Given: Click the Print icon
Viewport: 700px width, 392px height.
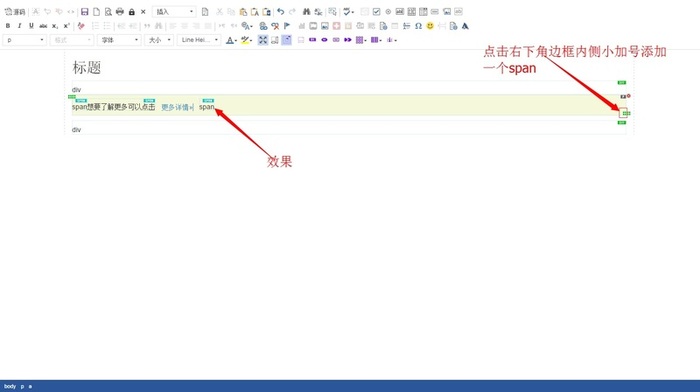Looking at the screenshot, I should tap(120, 12).
